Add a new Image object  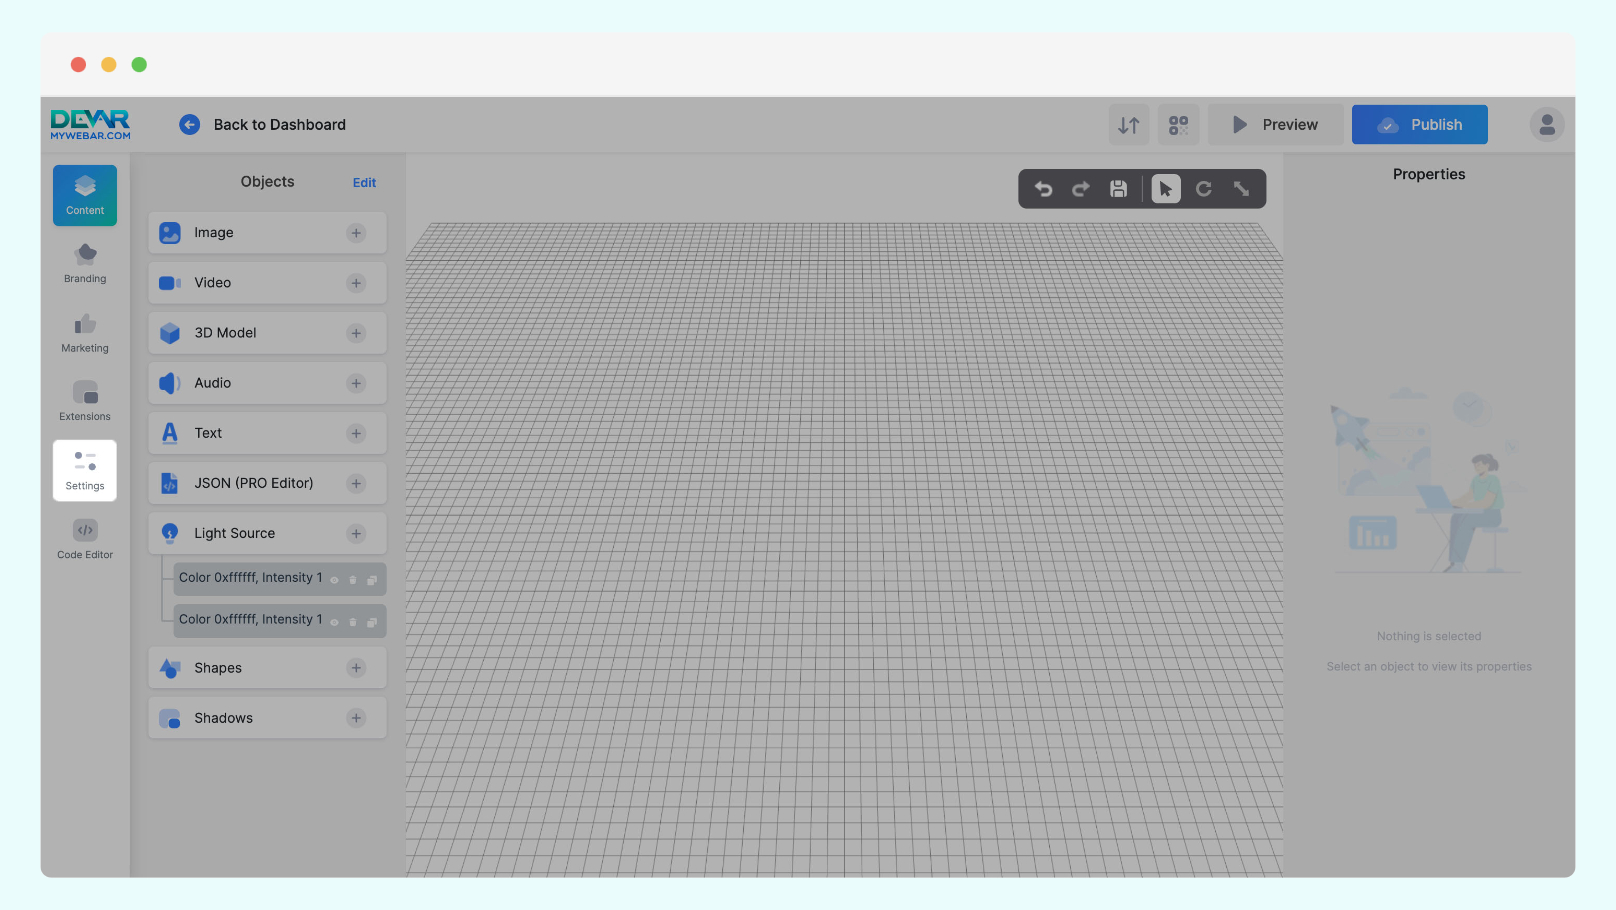pos(356,233)
